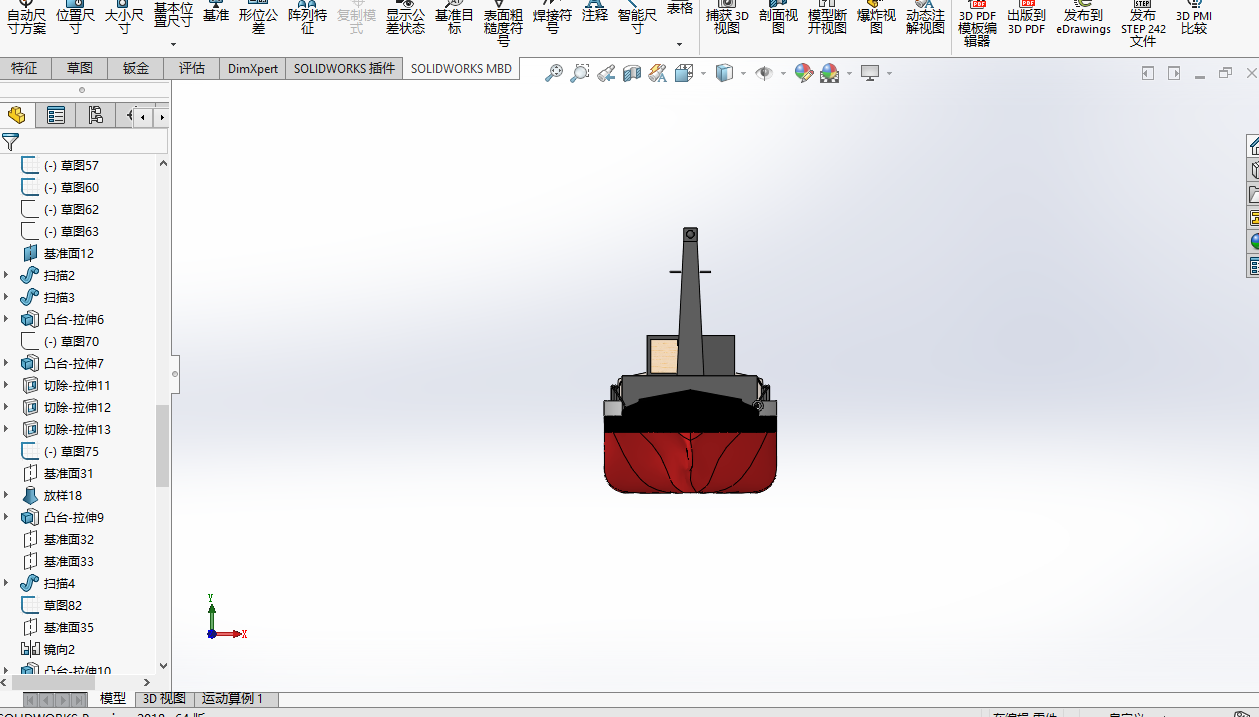Expand the 凸台-拉伸6 feature in tree
This screenshot has height=717, width=1259.
(x=7, y=319)
